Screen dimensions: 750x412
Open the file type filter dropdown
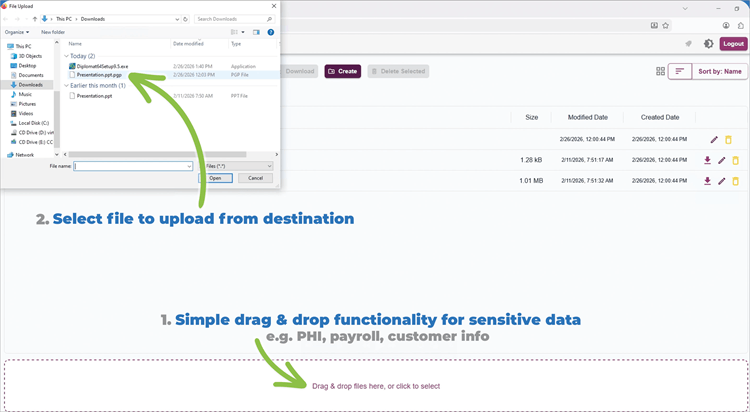tap(238, 166)
